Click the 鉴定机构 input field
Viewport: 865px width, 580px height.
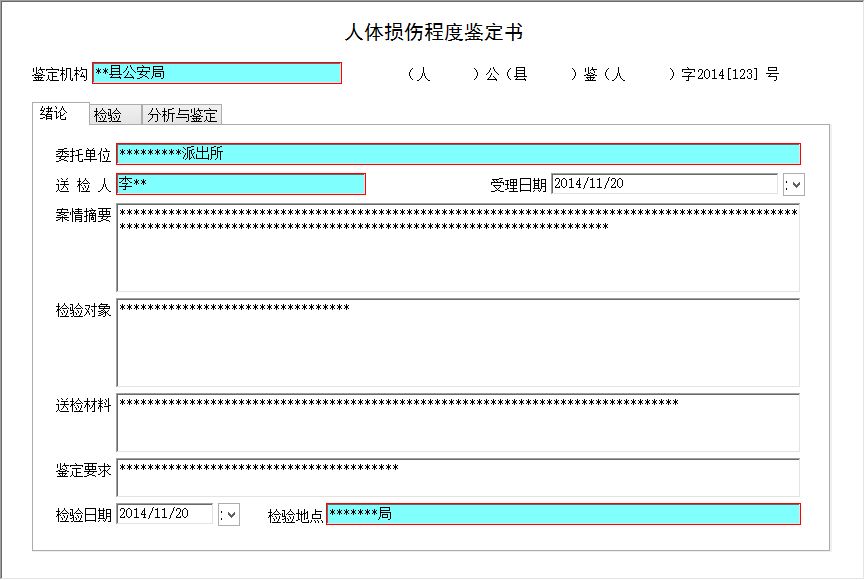pos(217,73)
